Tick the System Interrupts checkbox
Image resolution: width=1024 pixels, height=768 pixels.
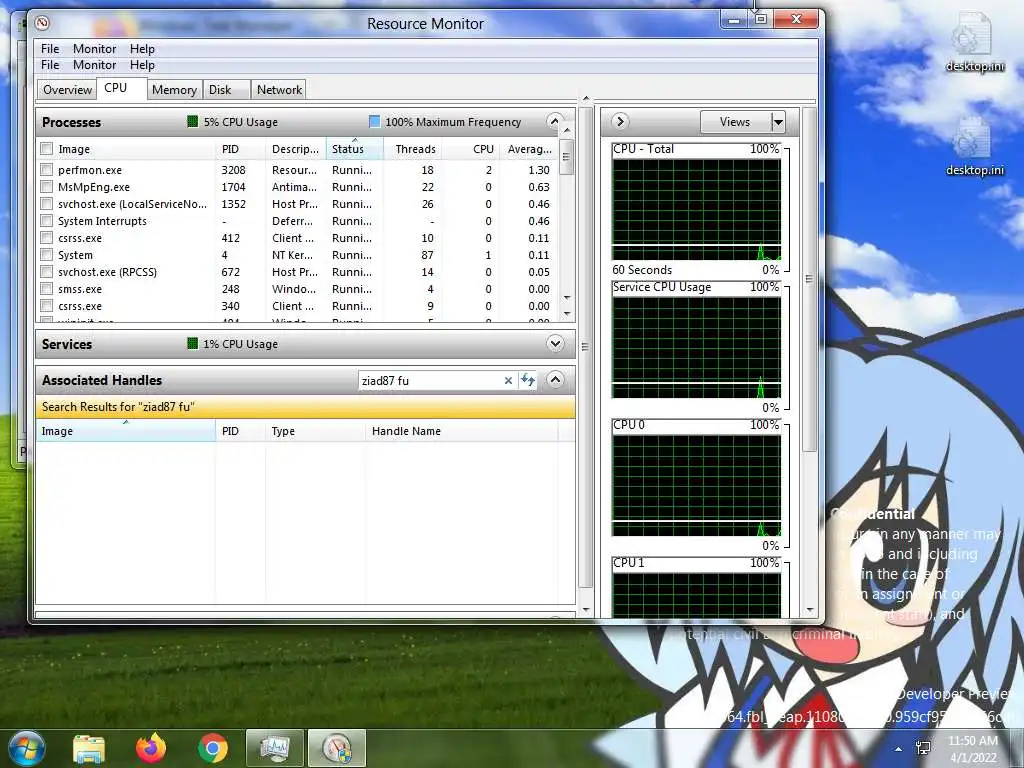(x=46, y=221)
